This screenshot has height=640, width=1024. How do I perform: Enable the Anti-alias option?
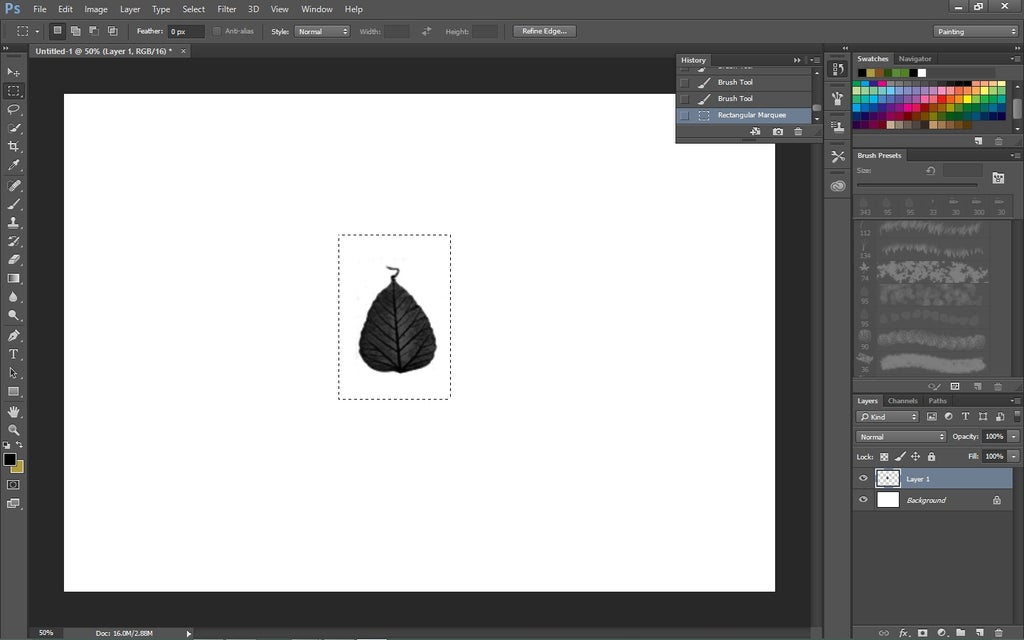216,31
